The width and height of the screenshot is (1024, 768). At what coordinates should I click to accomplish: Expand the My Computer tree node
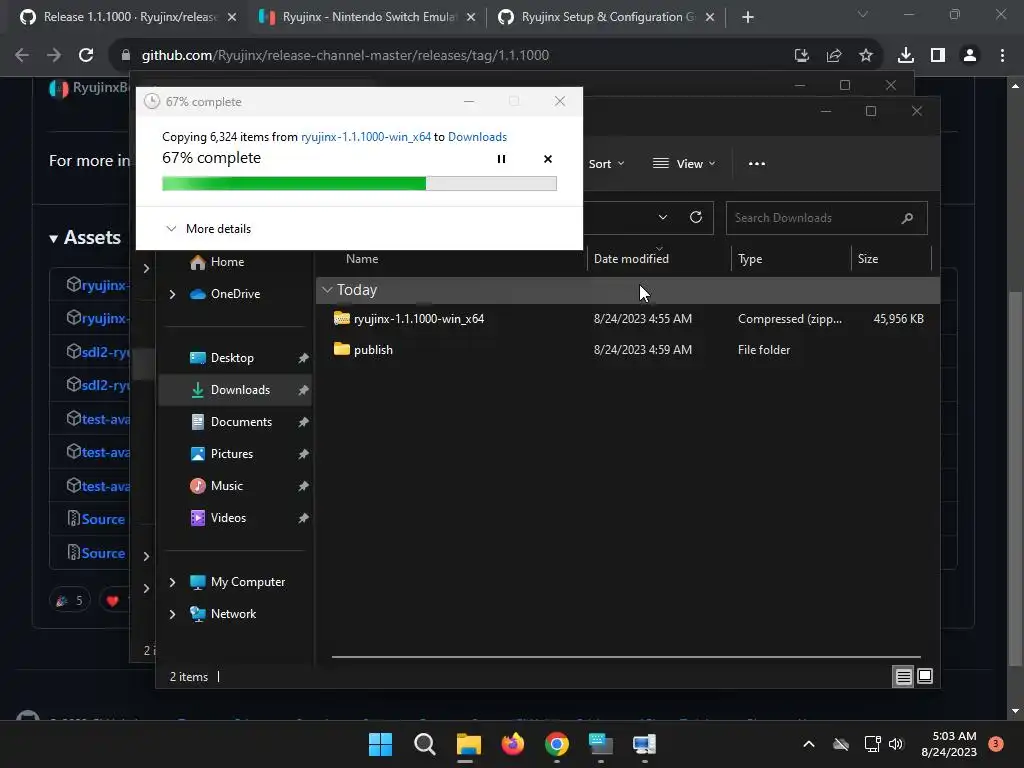pos(172,582)
